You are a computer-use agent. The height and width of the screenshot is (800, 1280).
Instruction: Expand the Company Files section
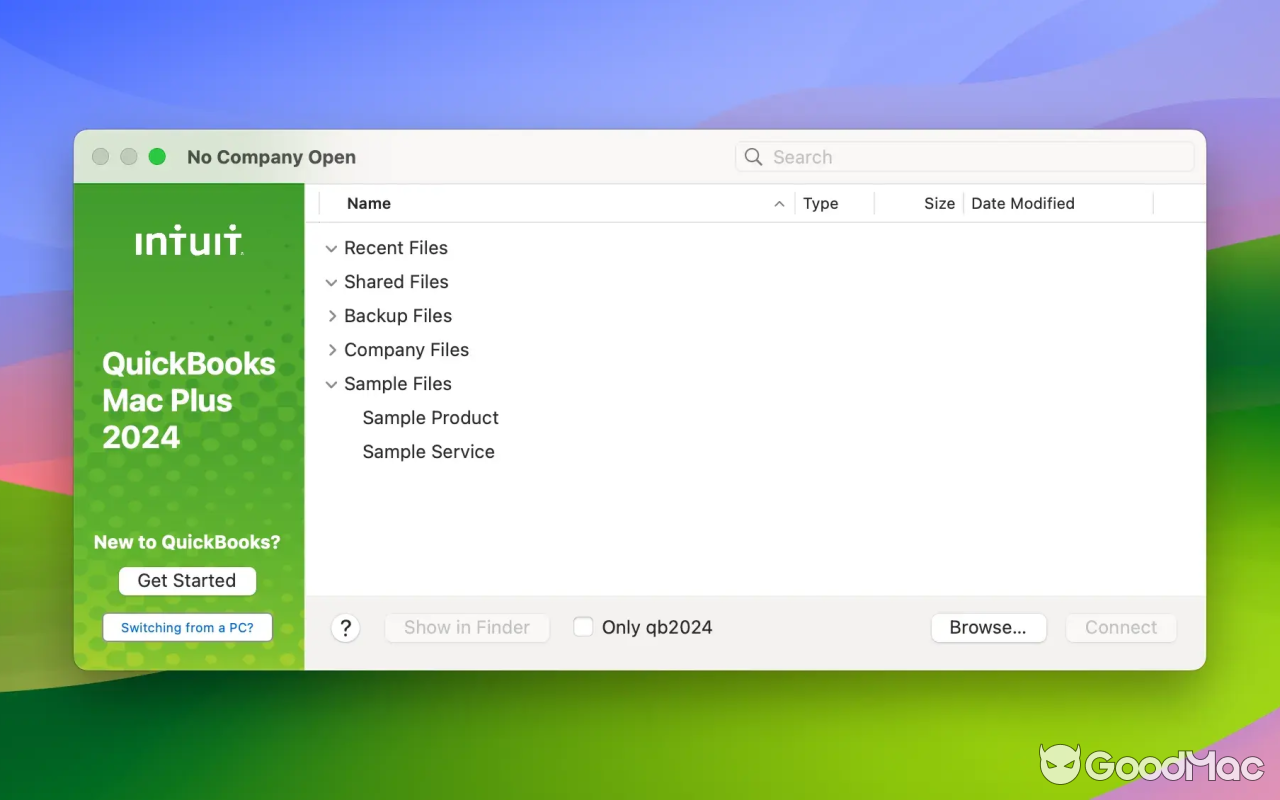tap(332, 350)
